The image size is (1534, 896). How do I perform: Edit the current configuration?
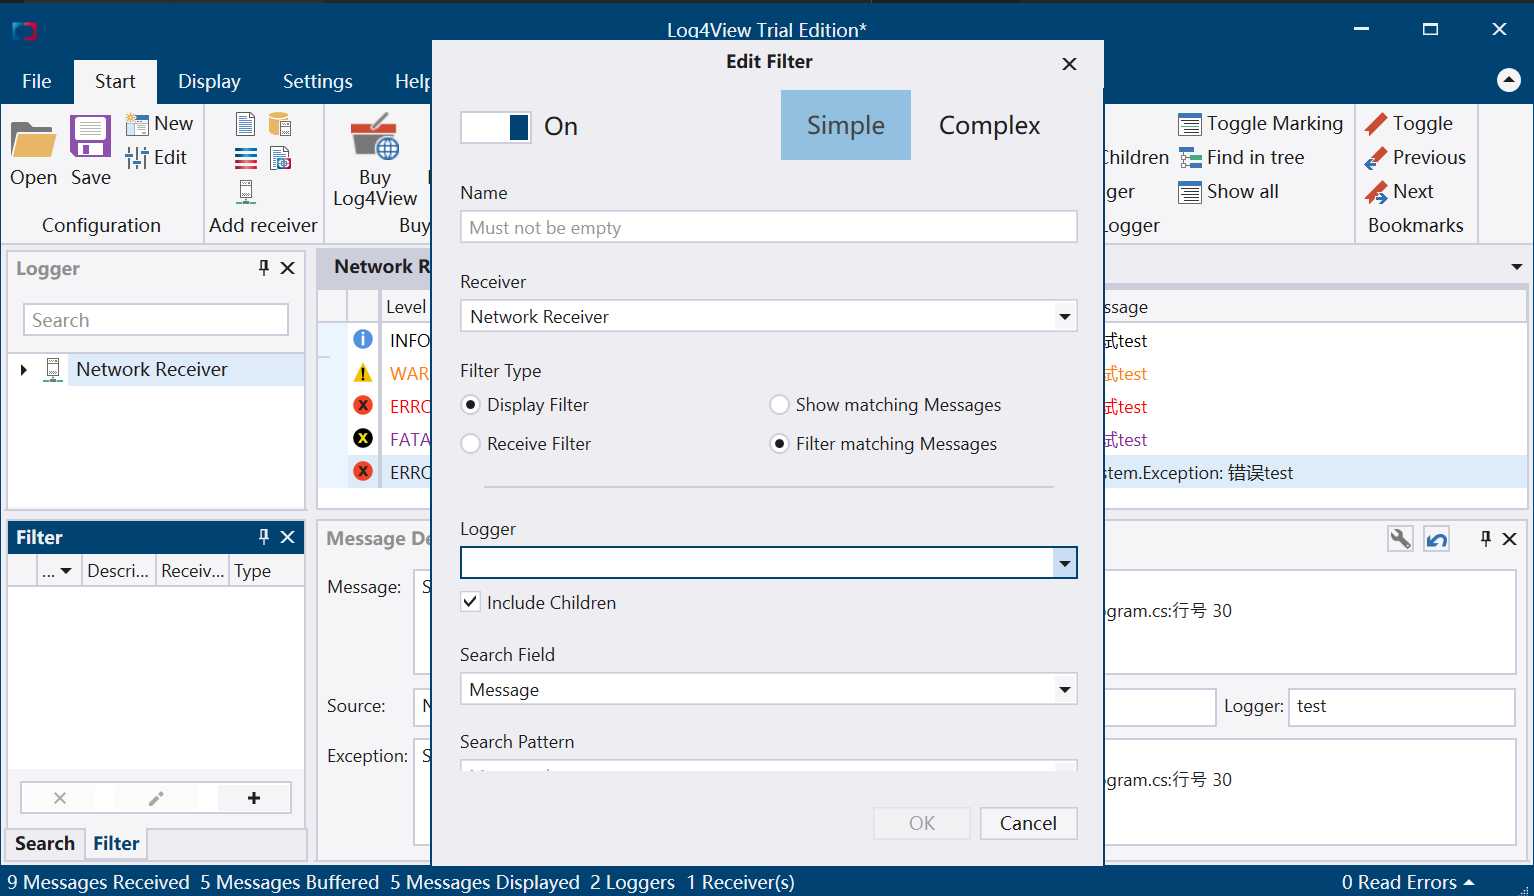pos(156,157)
